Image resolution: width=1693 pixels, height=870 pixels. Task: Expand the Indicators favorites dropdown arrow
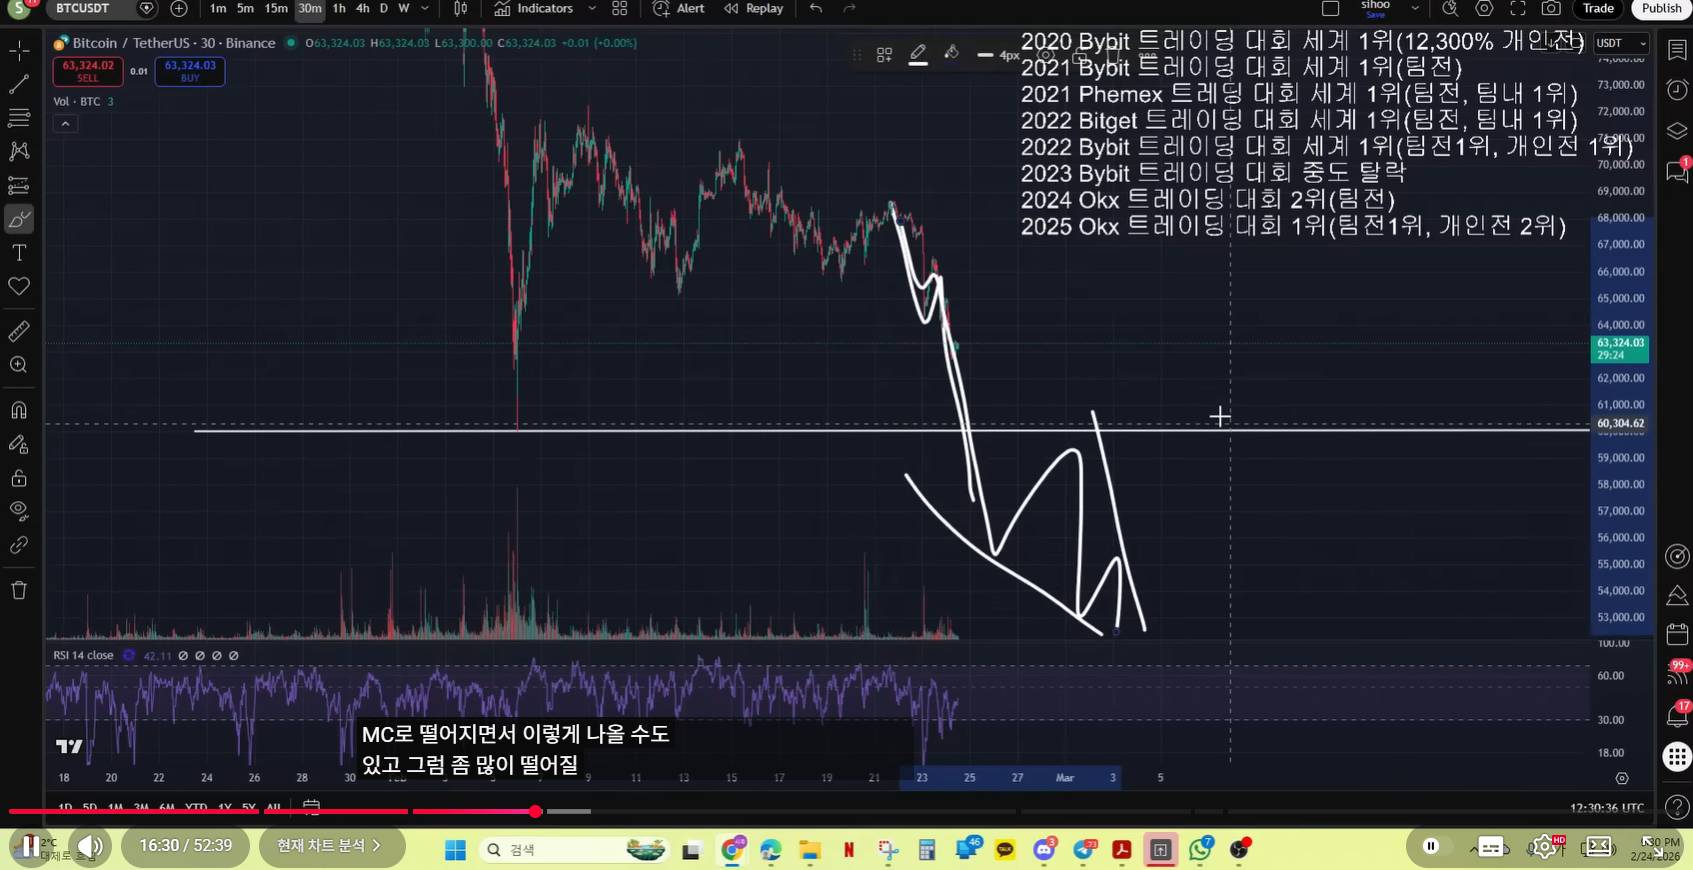591,9
